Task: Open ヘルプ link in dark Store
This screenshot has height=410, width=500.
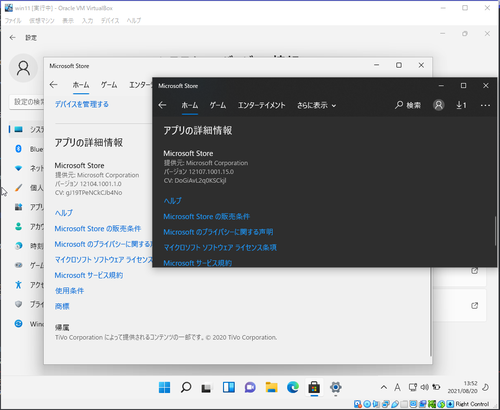Action: (172, 201)
